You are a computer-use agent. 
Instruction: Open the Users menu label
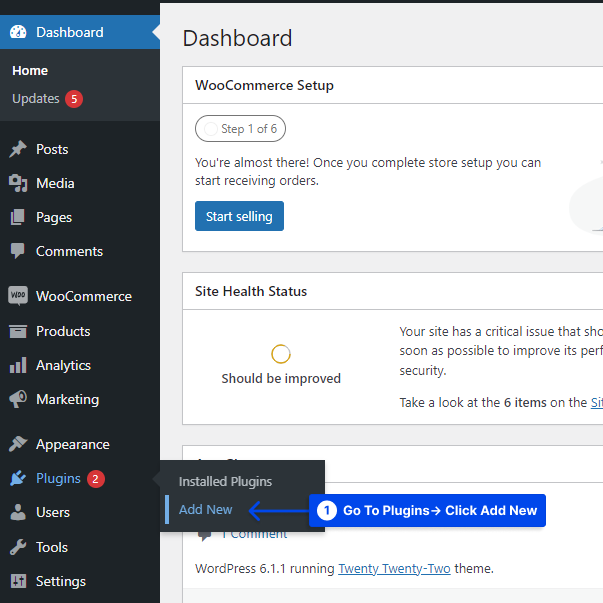53,512
